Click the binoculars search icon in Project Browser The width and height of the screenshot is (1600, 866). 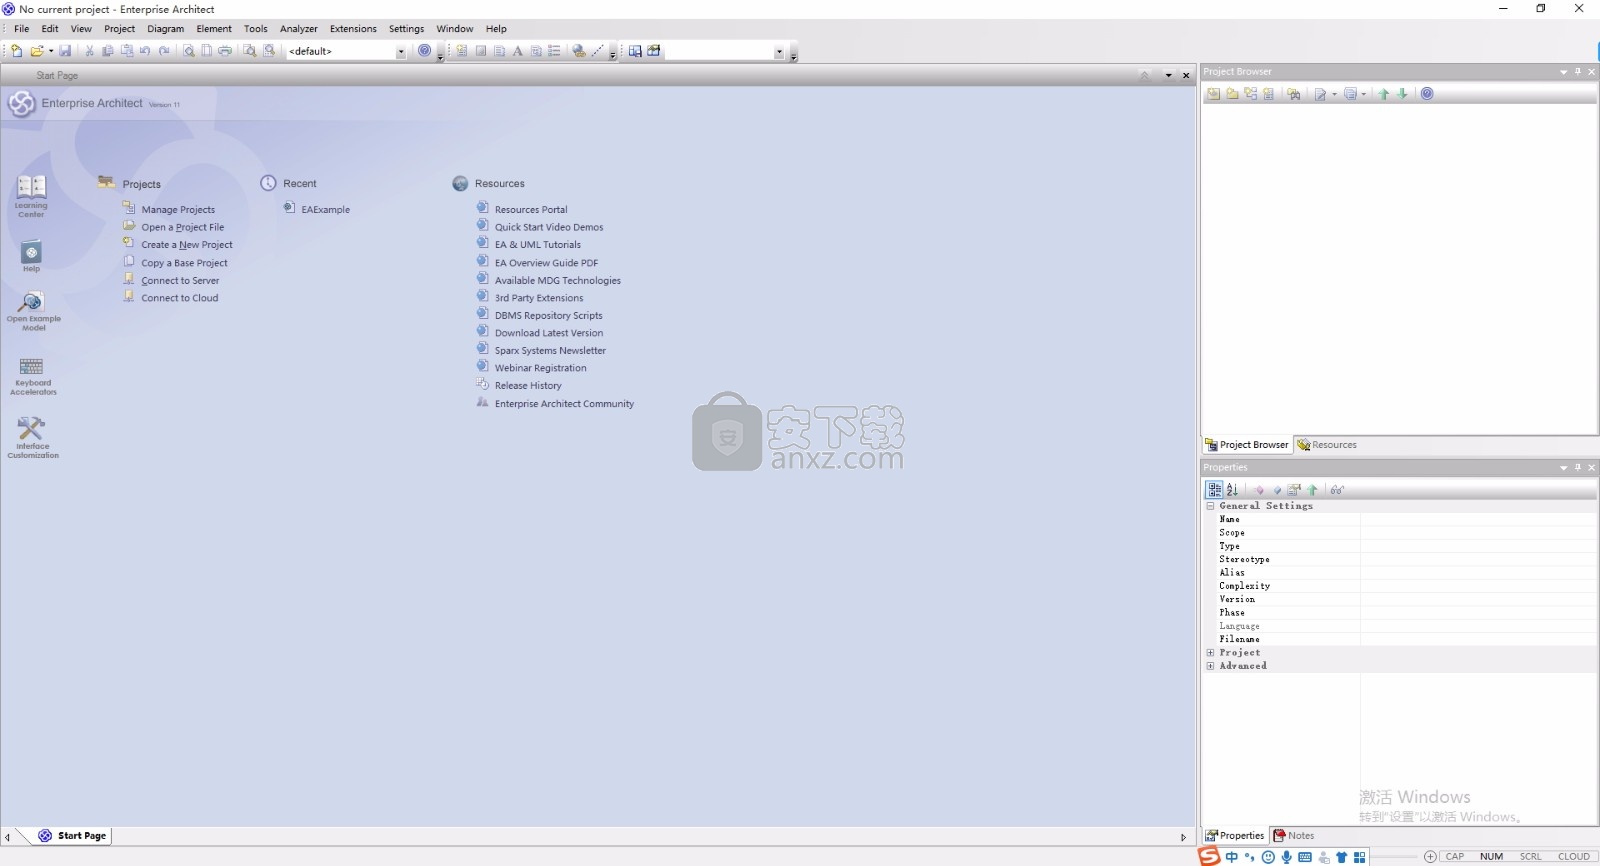point(1293,94)
